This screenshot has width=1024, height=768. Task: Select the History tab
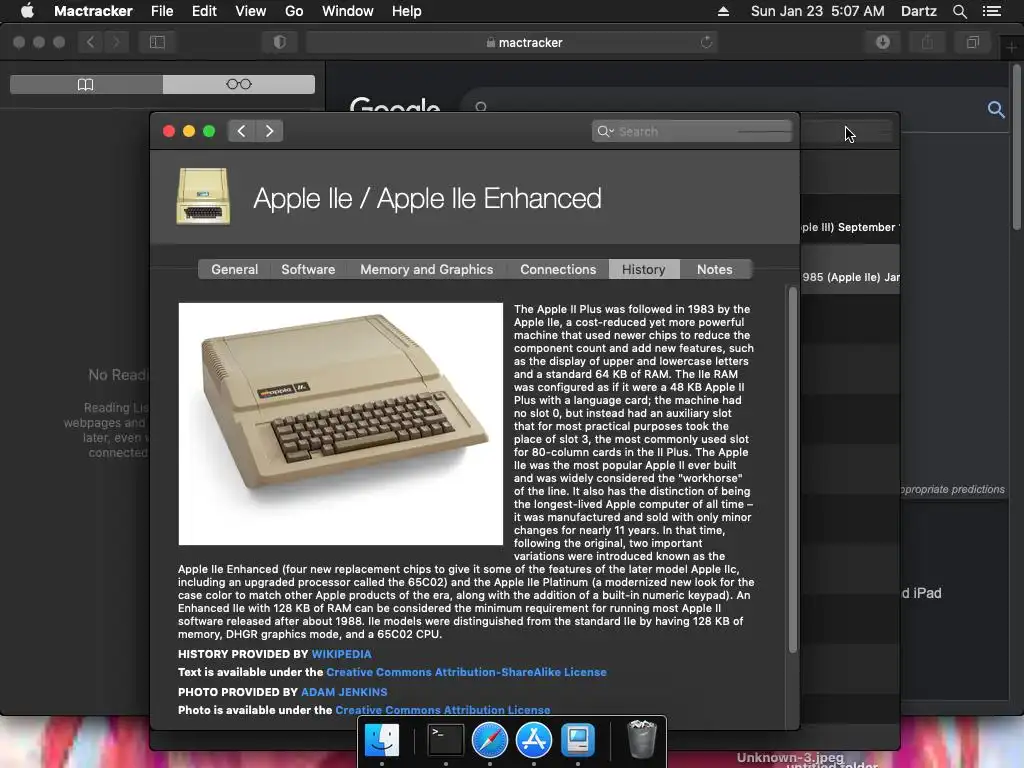click(644, 269)
